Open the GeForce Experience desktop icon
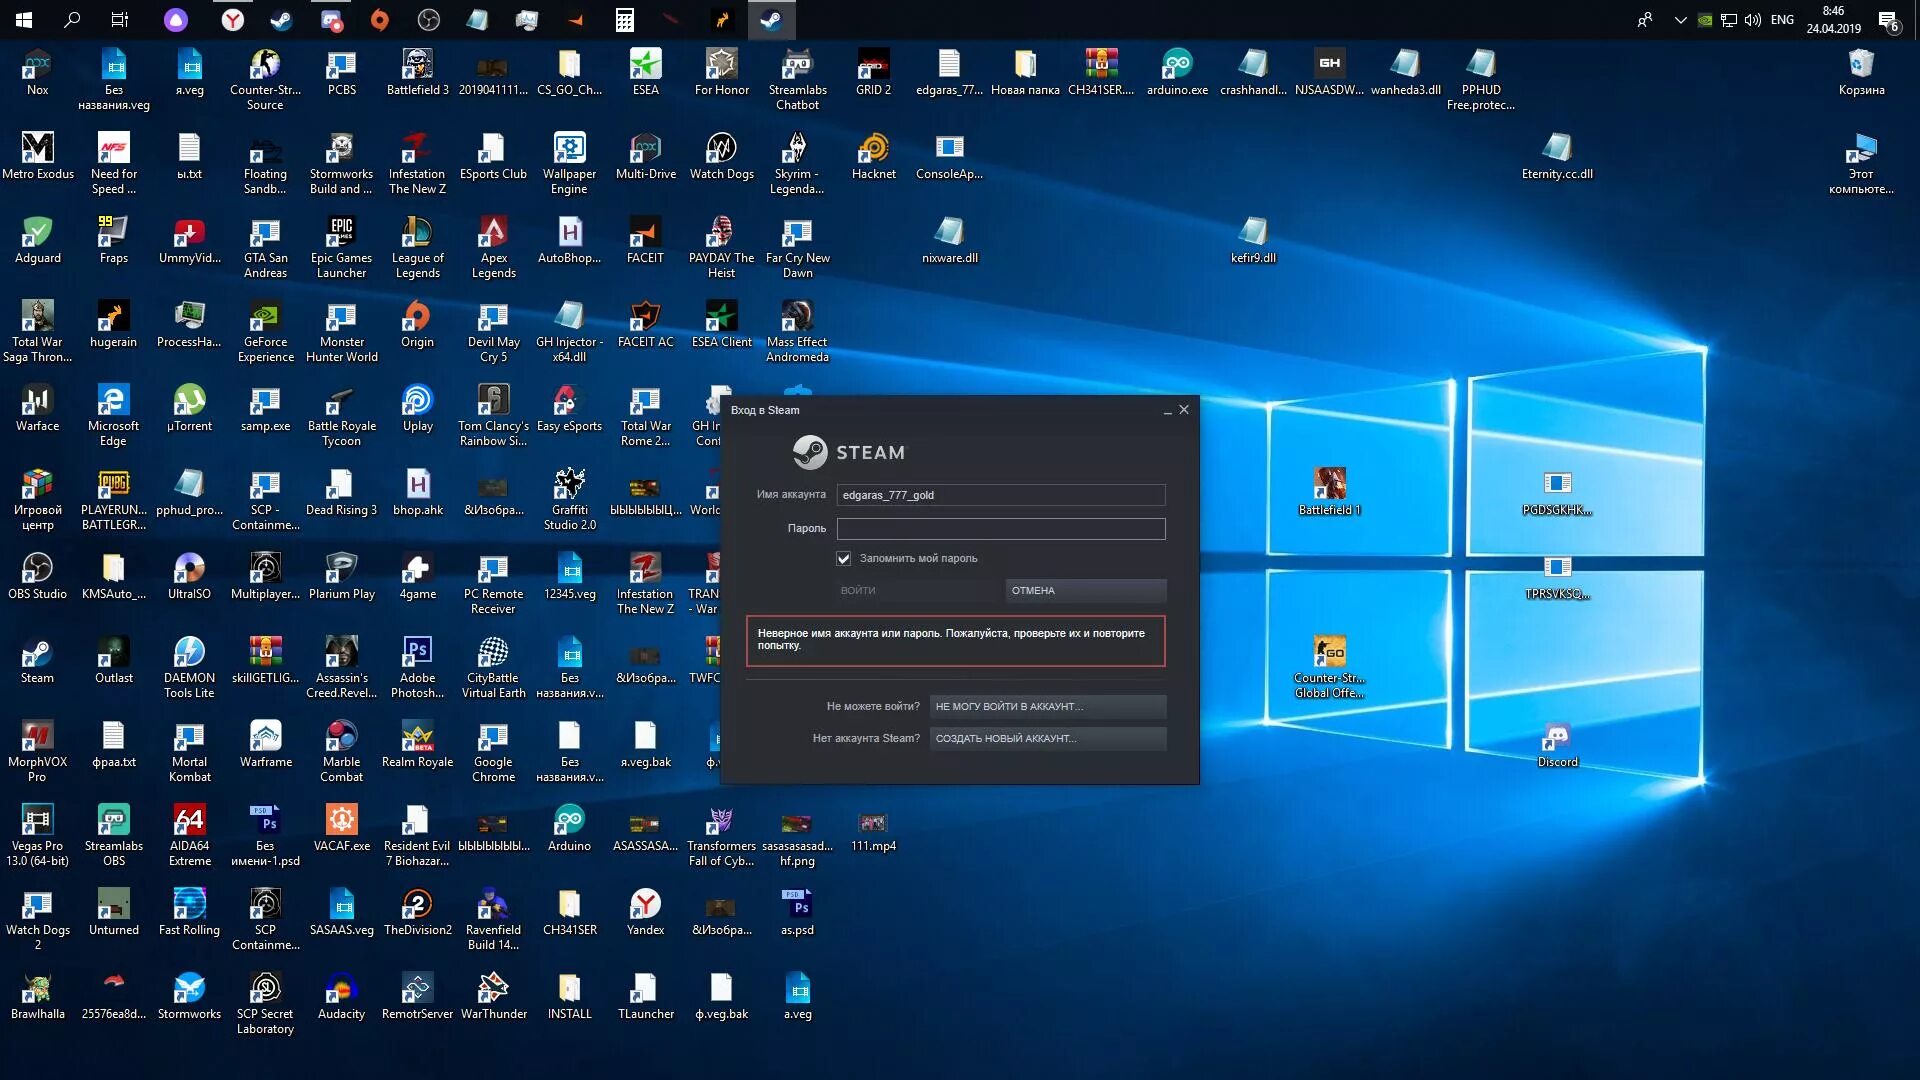This screenshot has width=1920, height=1080. point(265,331)
